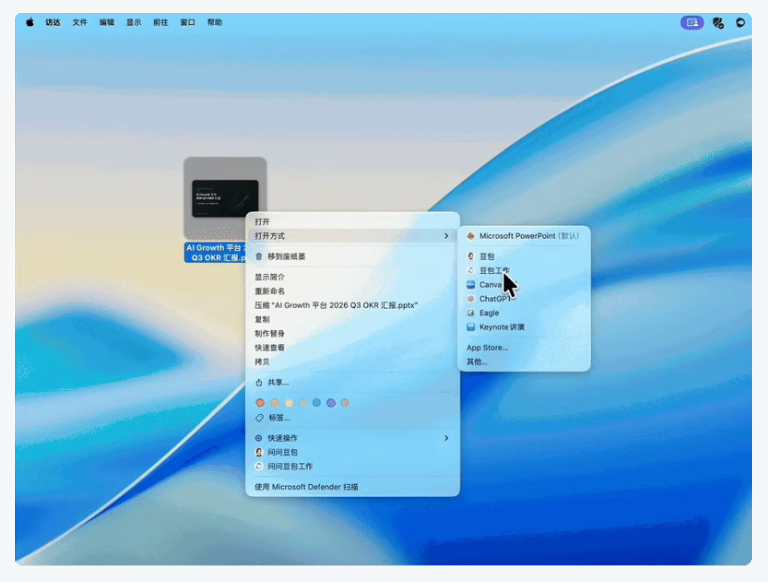Select 拷贝 from the context menu
The height and width of the screenshot is (582, 768).
353,362
